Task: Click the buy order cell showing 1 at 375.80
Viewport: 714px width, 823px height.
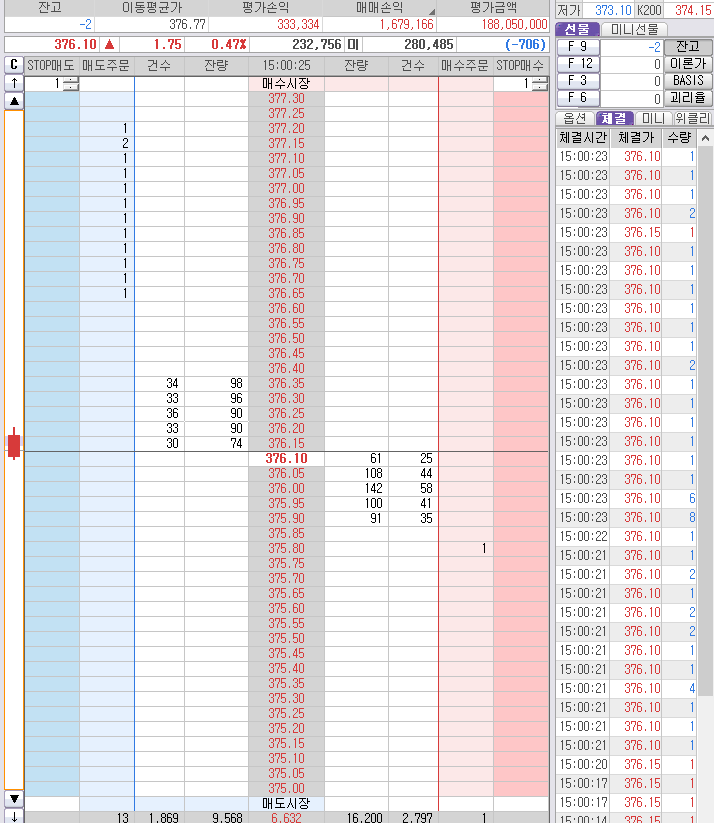Action: tap(466, 549)
